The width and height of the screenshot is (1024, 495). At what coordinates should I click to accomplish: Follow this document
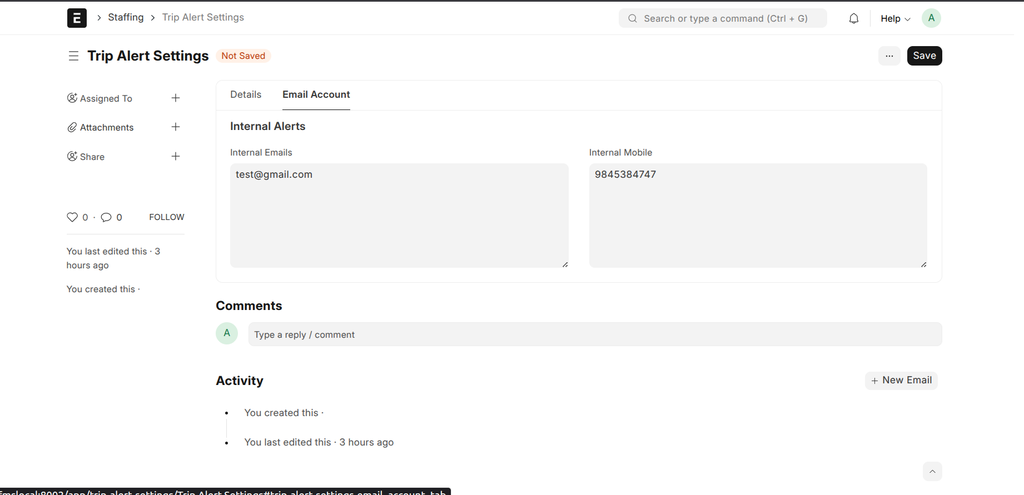click(x=166, y=217)
